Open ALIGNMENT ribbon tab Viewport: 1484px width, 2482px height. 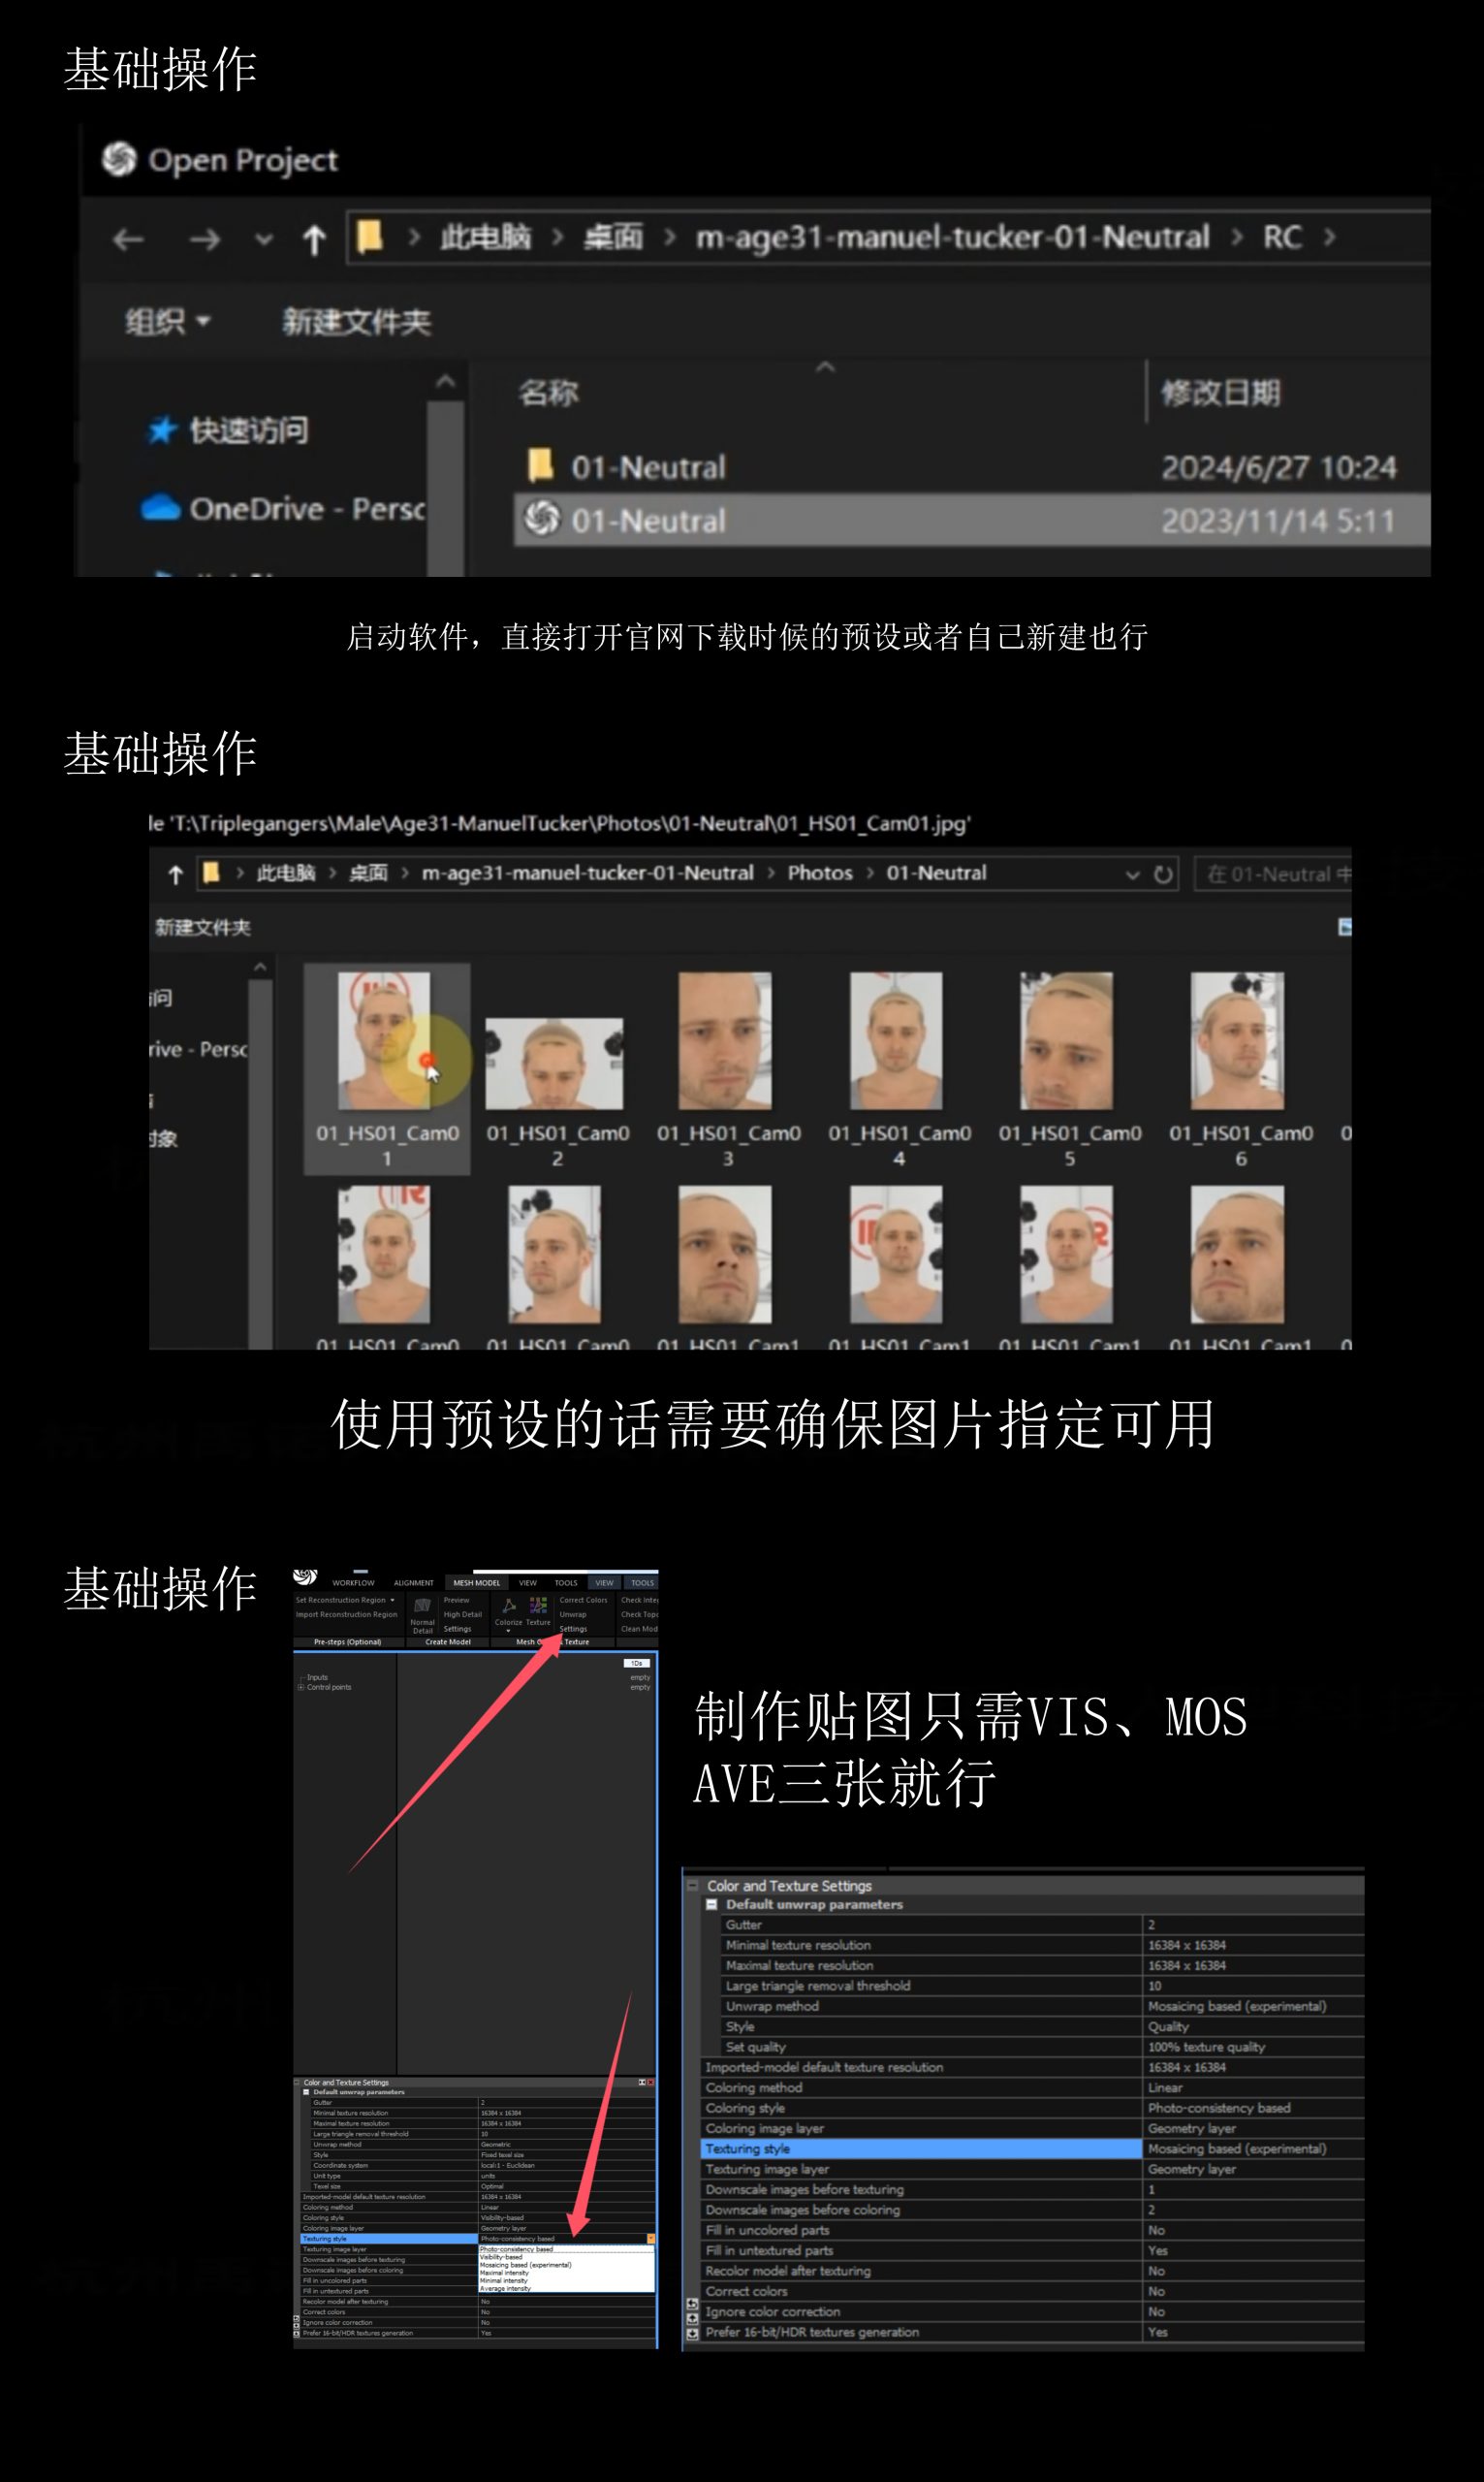[x=414, y=1583]
